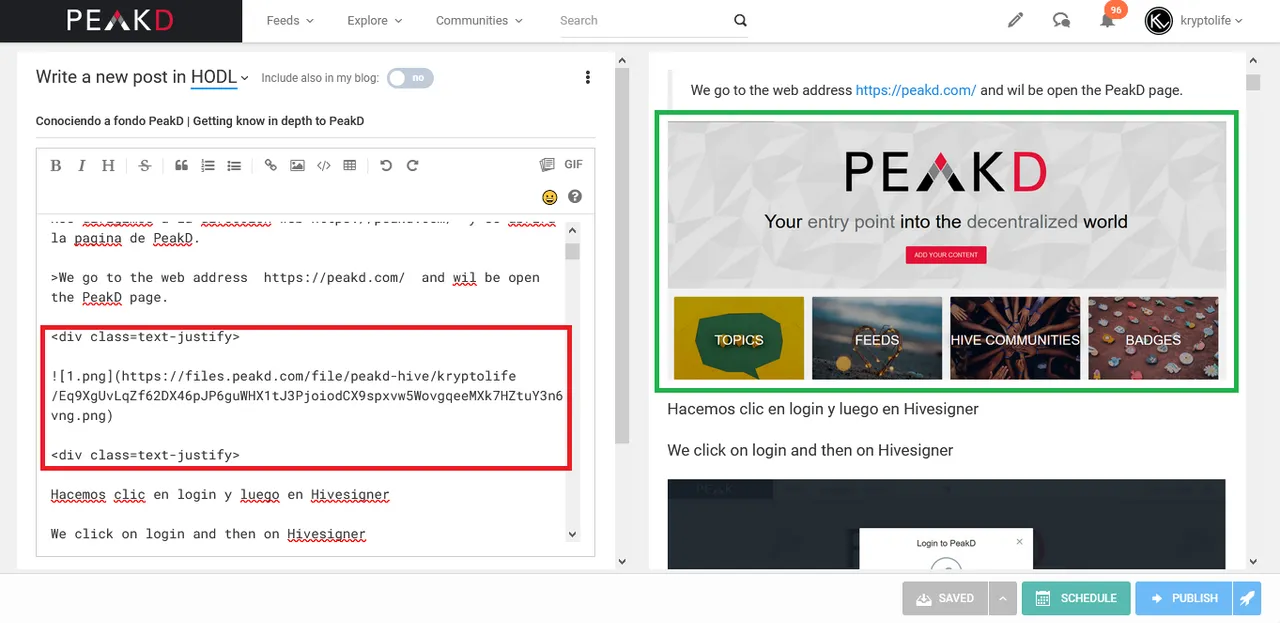The image size is (1280, 623).
Task: Open the GIF picker
Action: pyautogui.click(x=573, y=165)
